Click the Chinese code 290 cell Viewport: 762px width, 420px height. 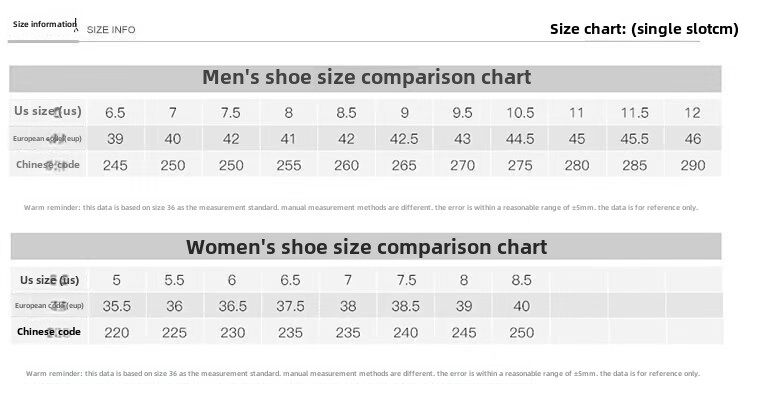(692, 165)
